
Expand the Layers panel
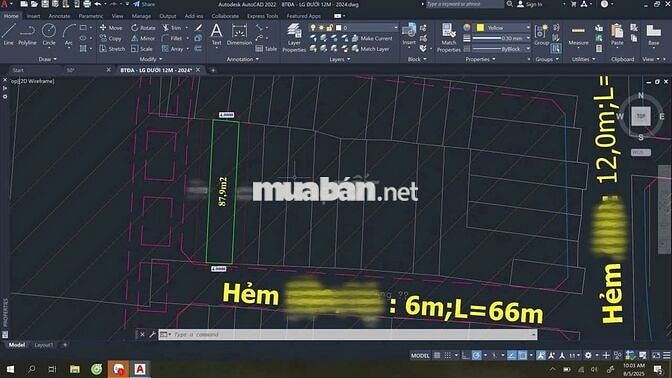[340, 59]
